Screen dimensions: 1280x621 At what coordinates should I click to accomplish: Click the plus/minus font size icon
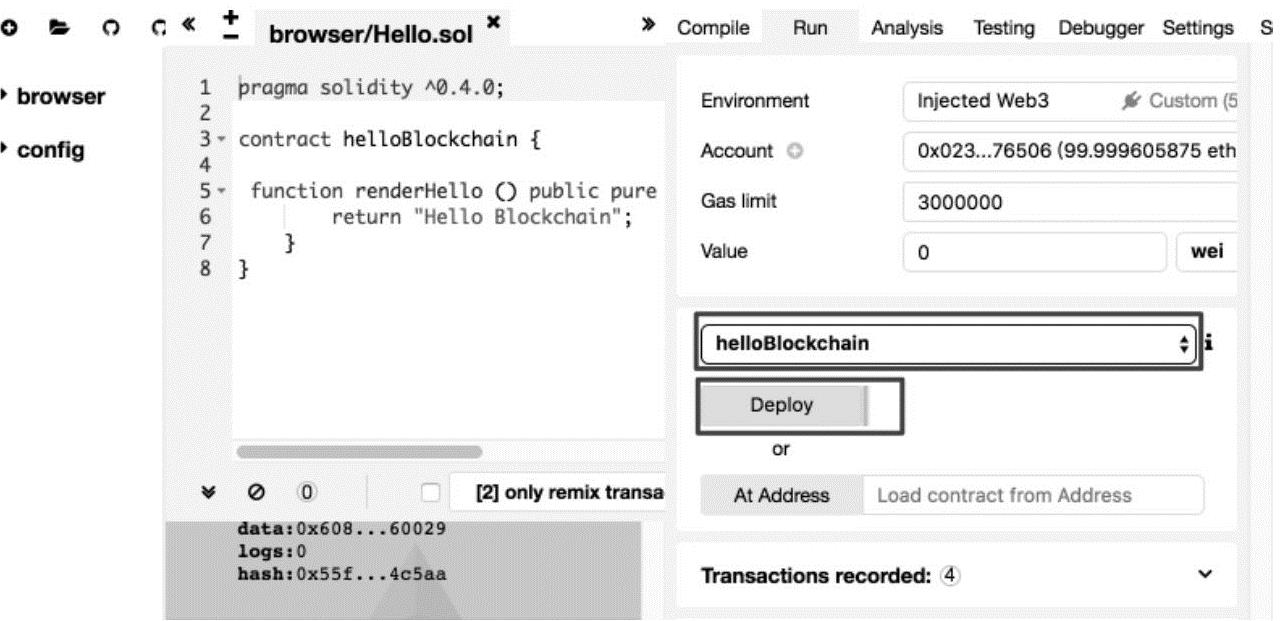click(x=229, y=26)
